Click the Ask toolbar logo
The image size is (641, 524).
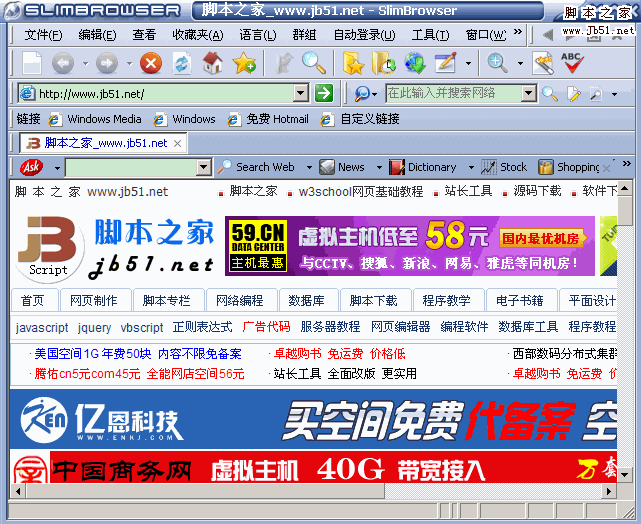click(31, 167)
